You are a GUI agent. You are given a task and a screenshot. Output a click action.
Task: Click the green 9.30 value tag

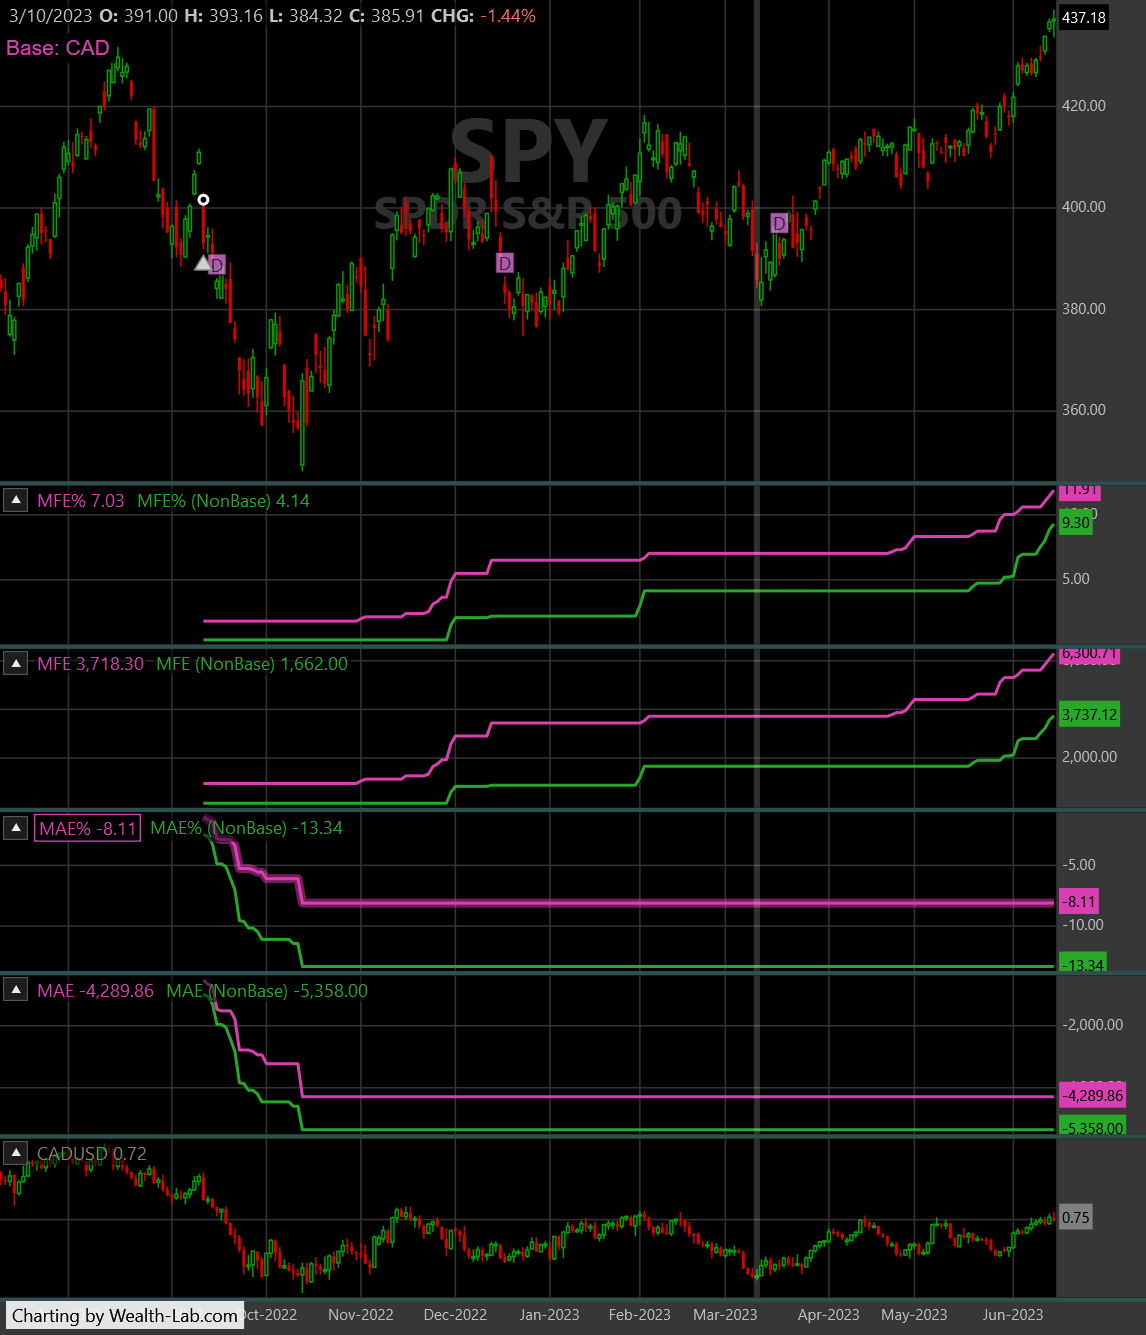(x=1076, y=523)
